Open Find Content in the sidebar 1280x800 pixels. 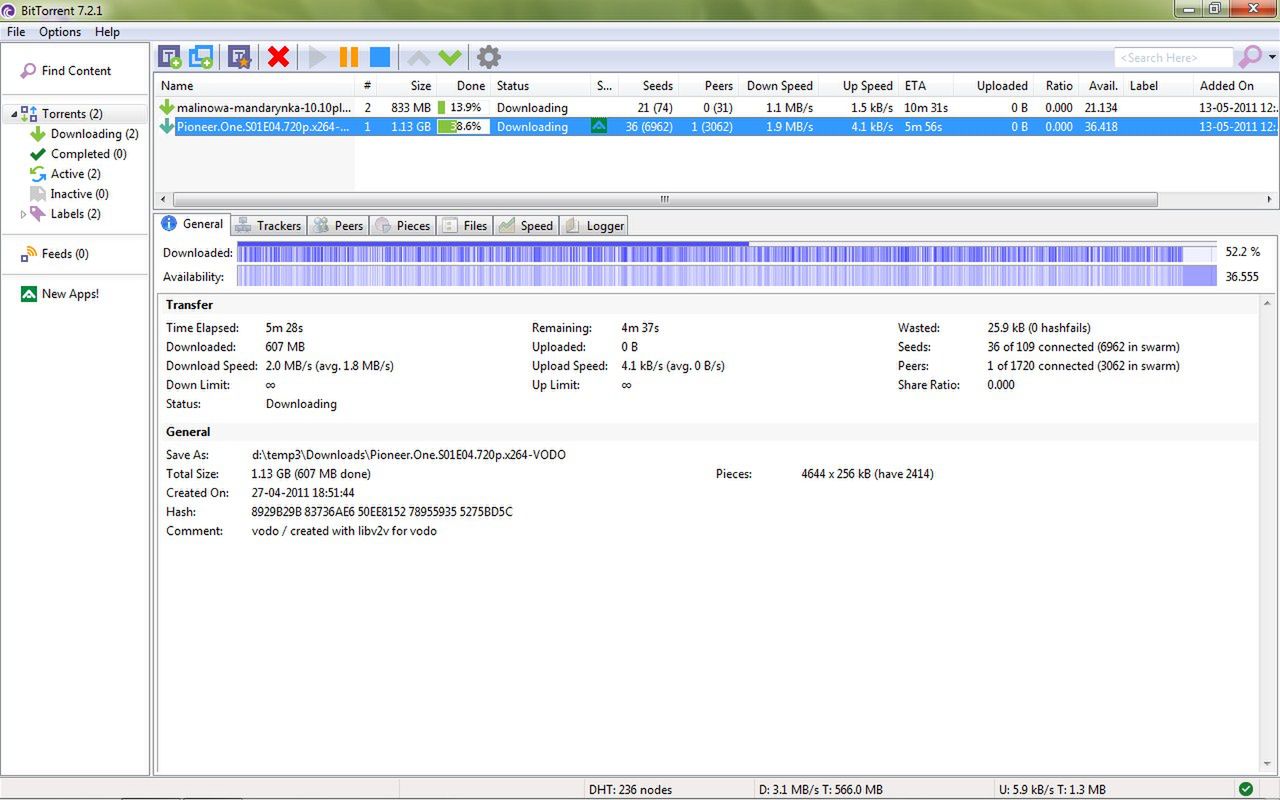tap(66, 71)
